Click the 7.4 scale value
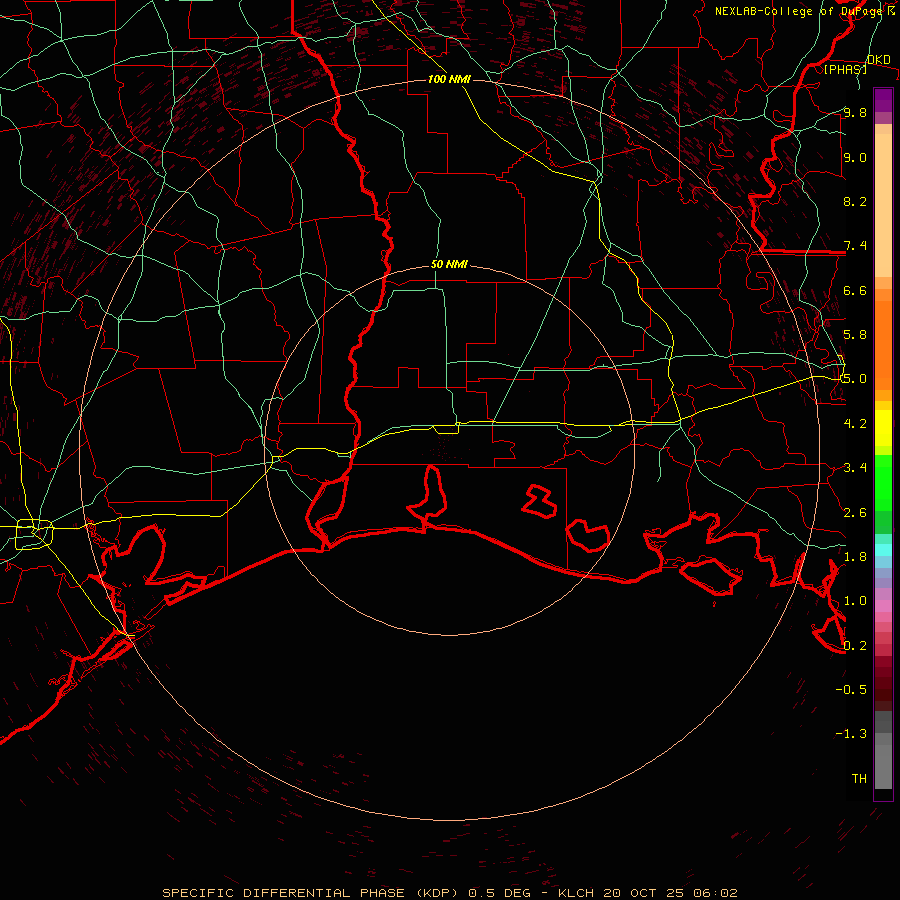The width and height of the screenshot is (900, 900). (855, 246)
